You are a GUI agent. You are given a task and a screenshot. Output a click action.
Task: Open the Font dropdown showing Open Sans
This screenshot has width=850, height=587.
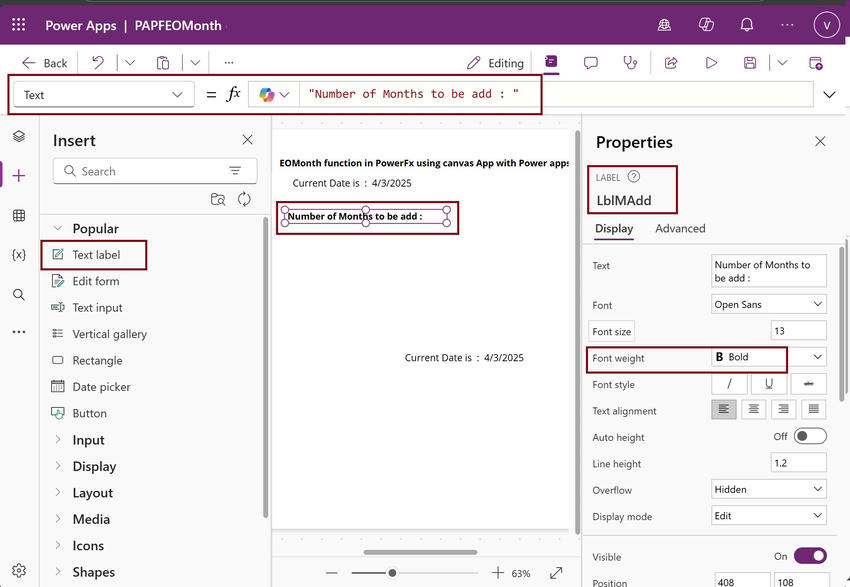769,305
